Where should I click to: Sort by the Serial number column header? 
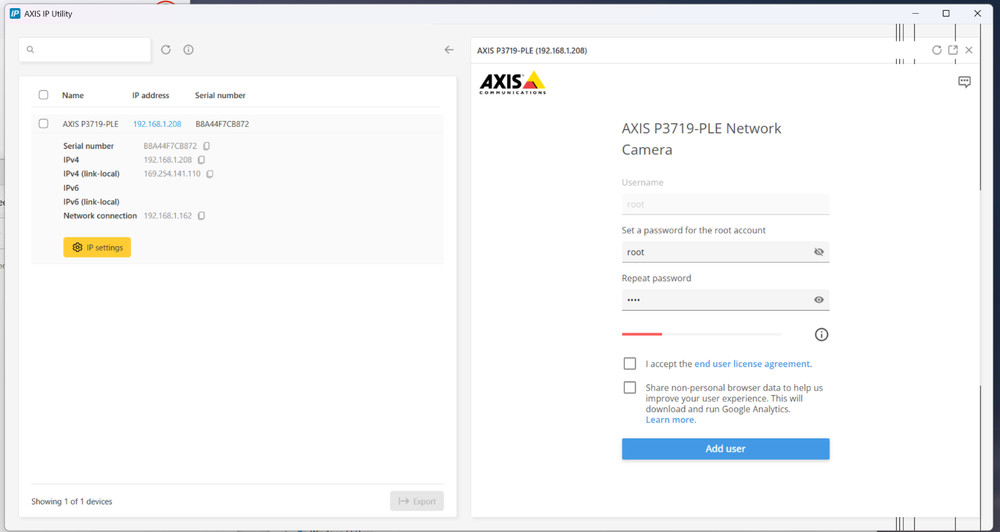pos(220,95)
